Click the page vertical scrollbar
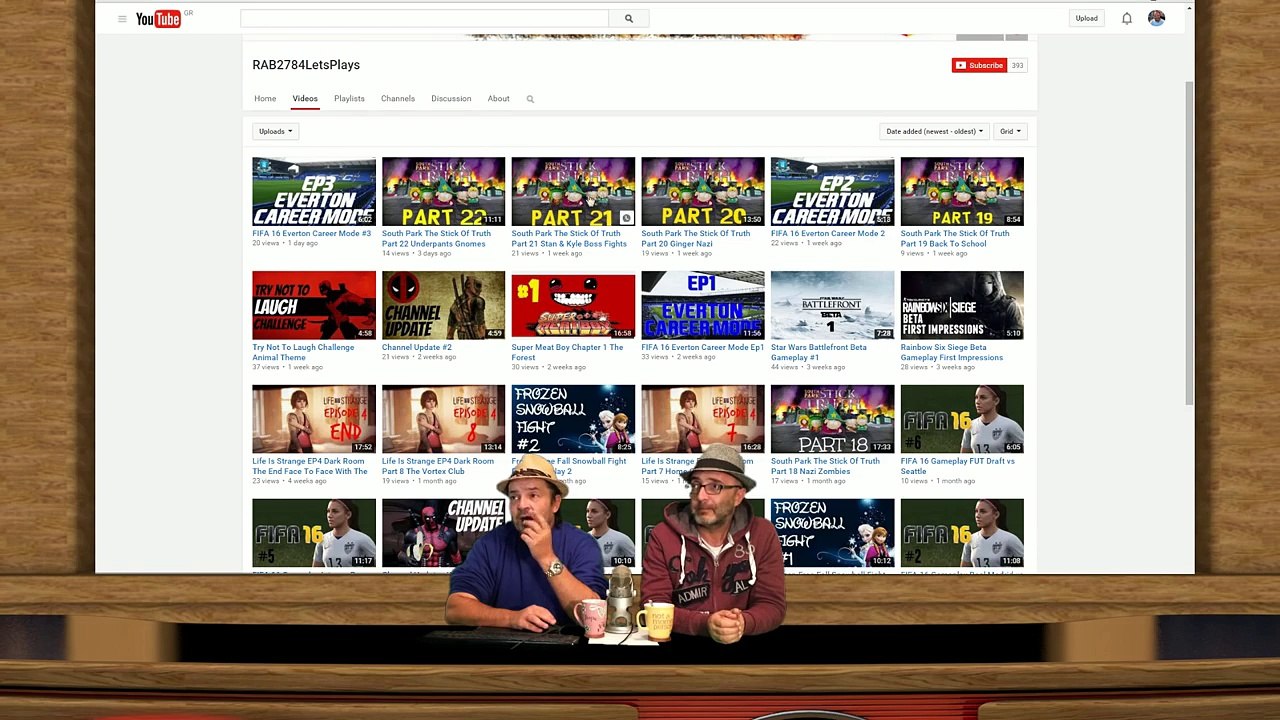Viewport: 1280px width, 720px height. coord(1189,244)
